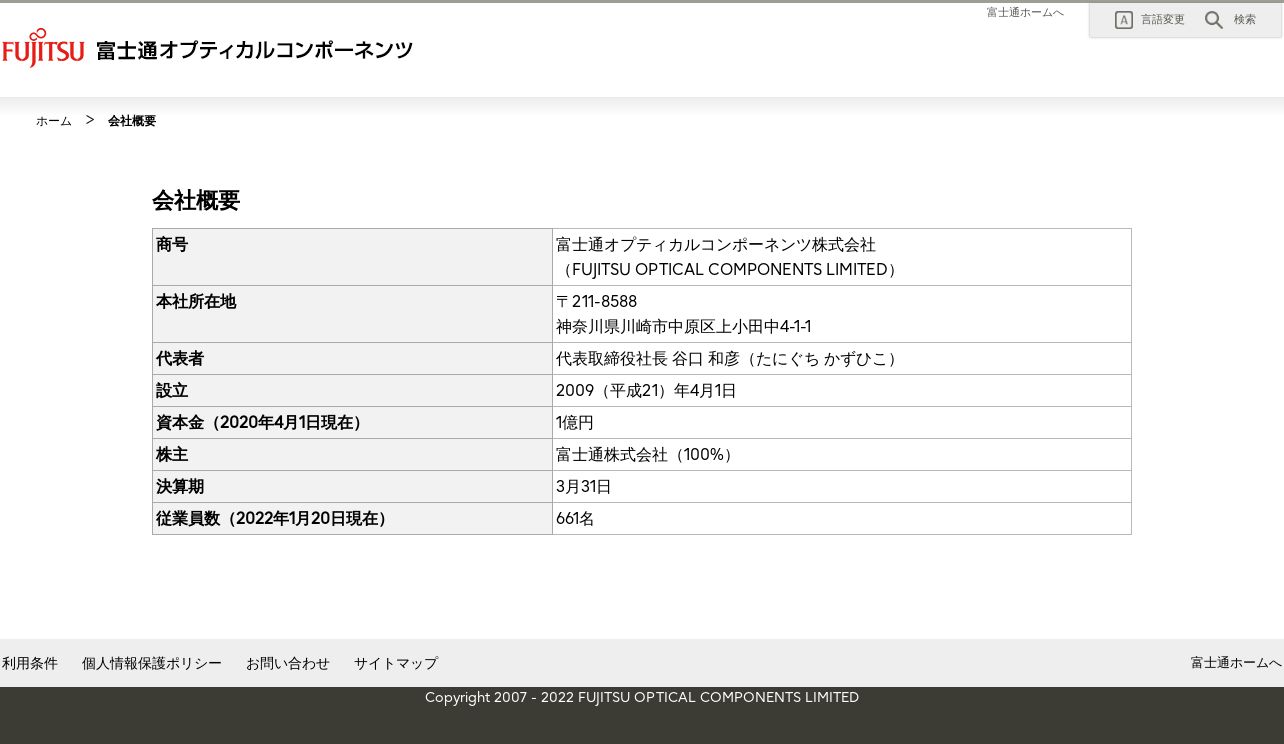The height and width of the screenshot is (744, 1284).
Task: Click the 1億円 capital value
Action: (x=575, y=423)
